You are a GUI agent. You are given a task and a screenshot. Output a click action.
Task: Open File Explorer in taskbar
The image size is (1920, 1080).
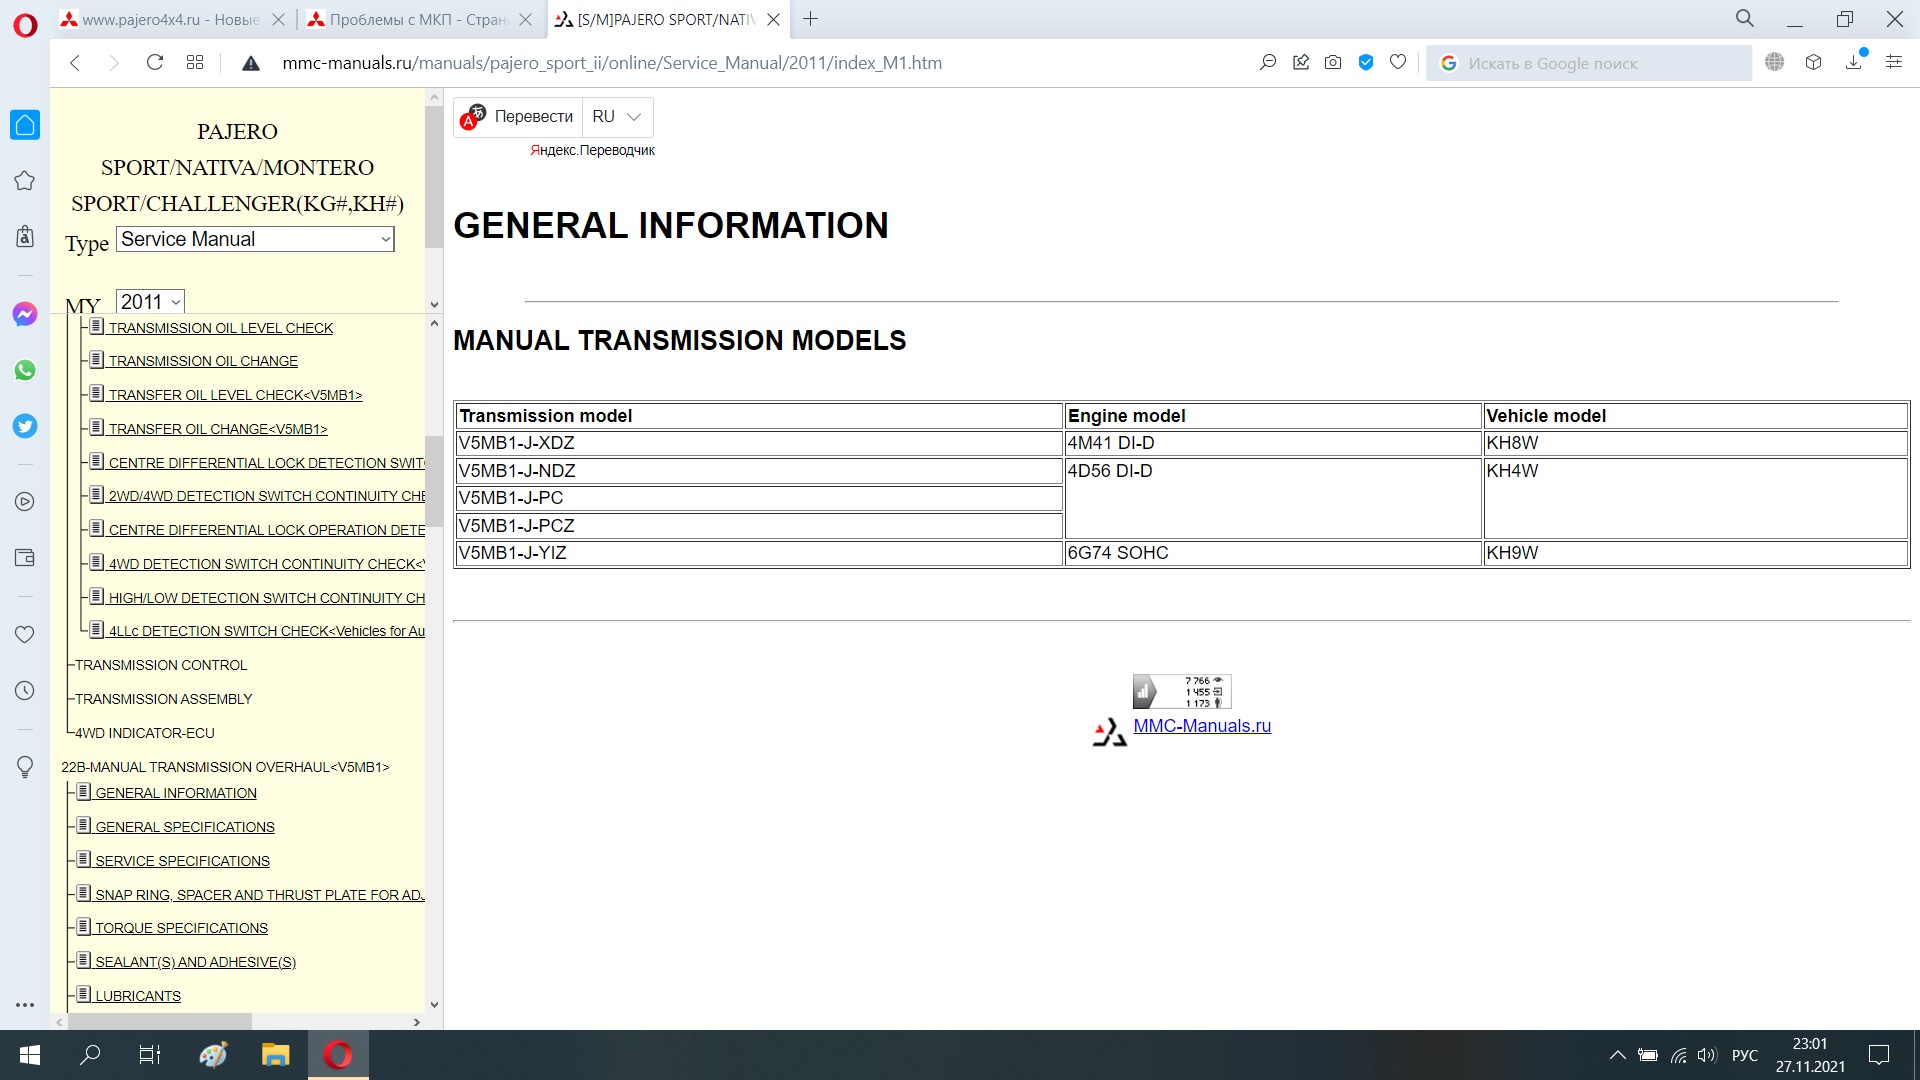click(x=275, y=1055)
